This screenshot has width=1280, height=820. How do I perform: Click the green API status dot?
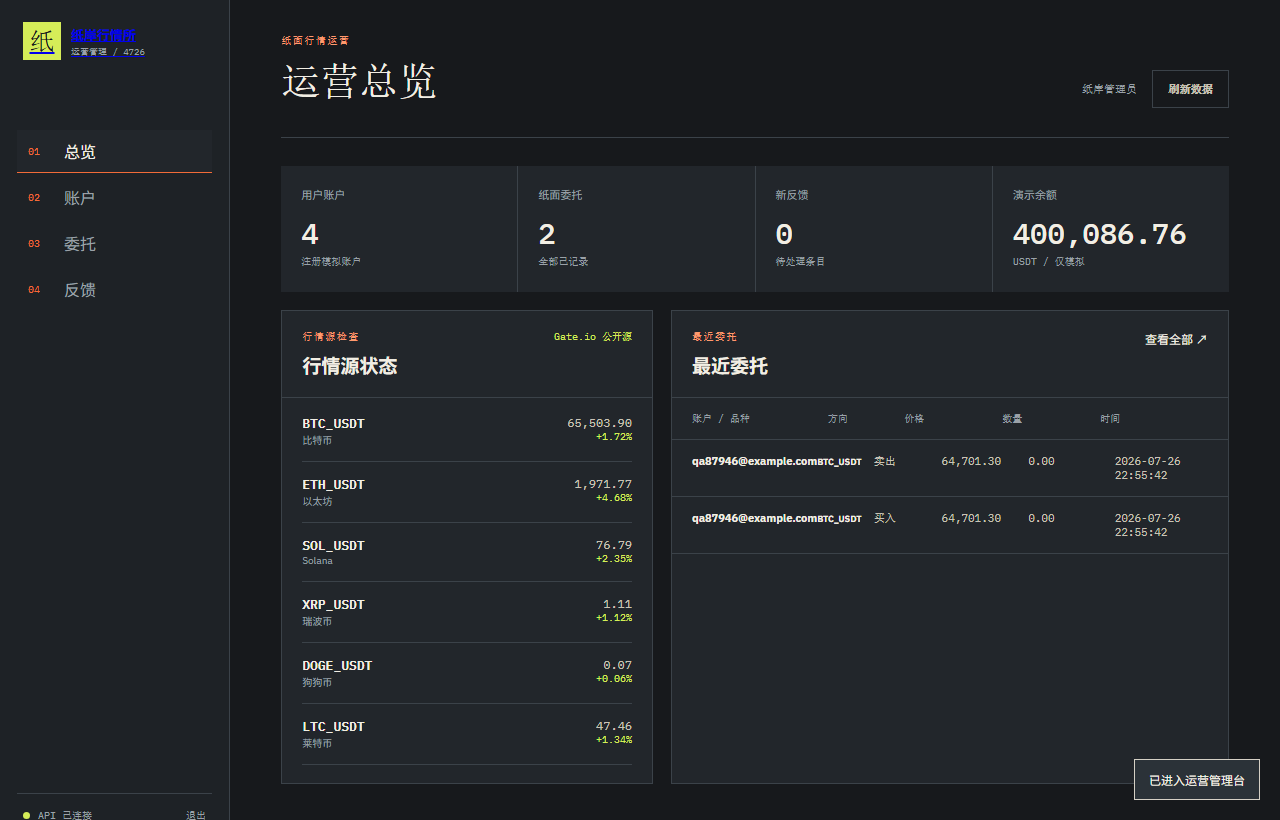click(26, 815)
